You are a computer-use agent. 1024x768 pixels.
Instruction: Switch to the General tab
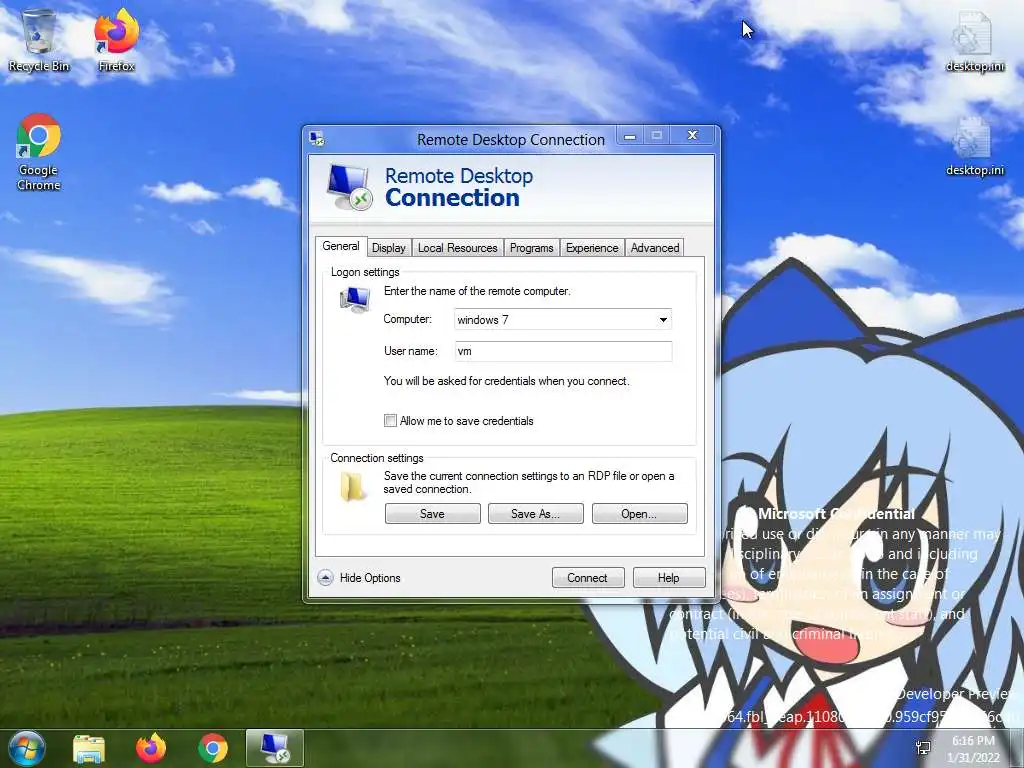(341, 246)
